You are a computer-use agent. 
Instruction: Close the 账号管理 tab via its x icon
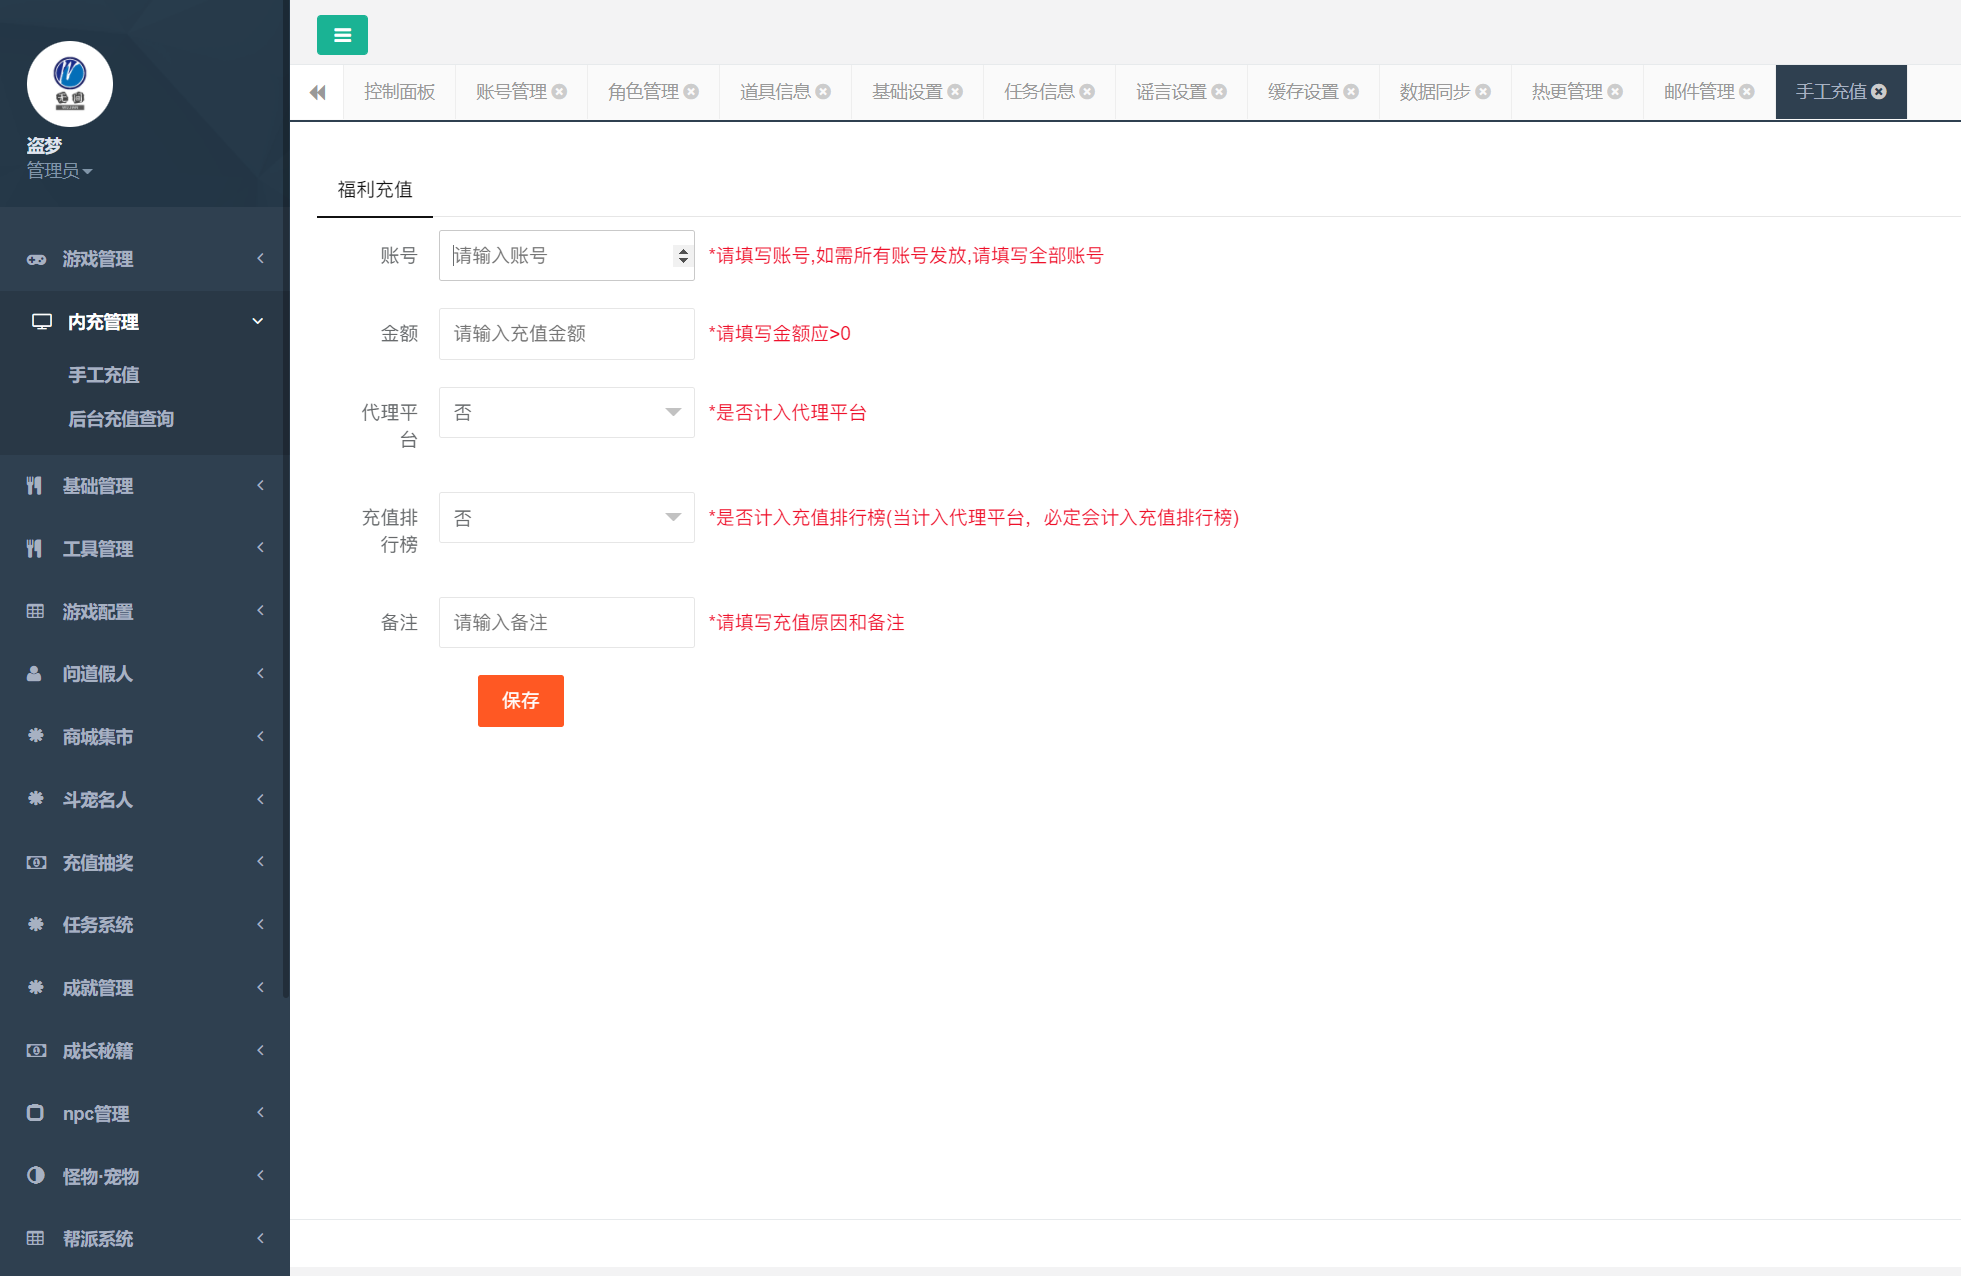(x=560, y=92)
